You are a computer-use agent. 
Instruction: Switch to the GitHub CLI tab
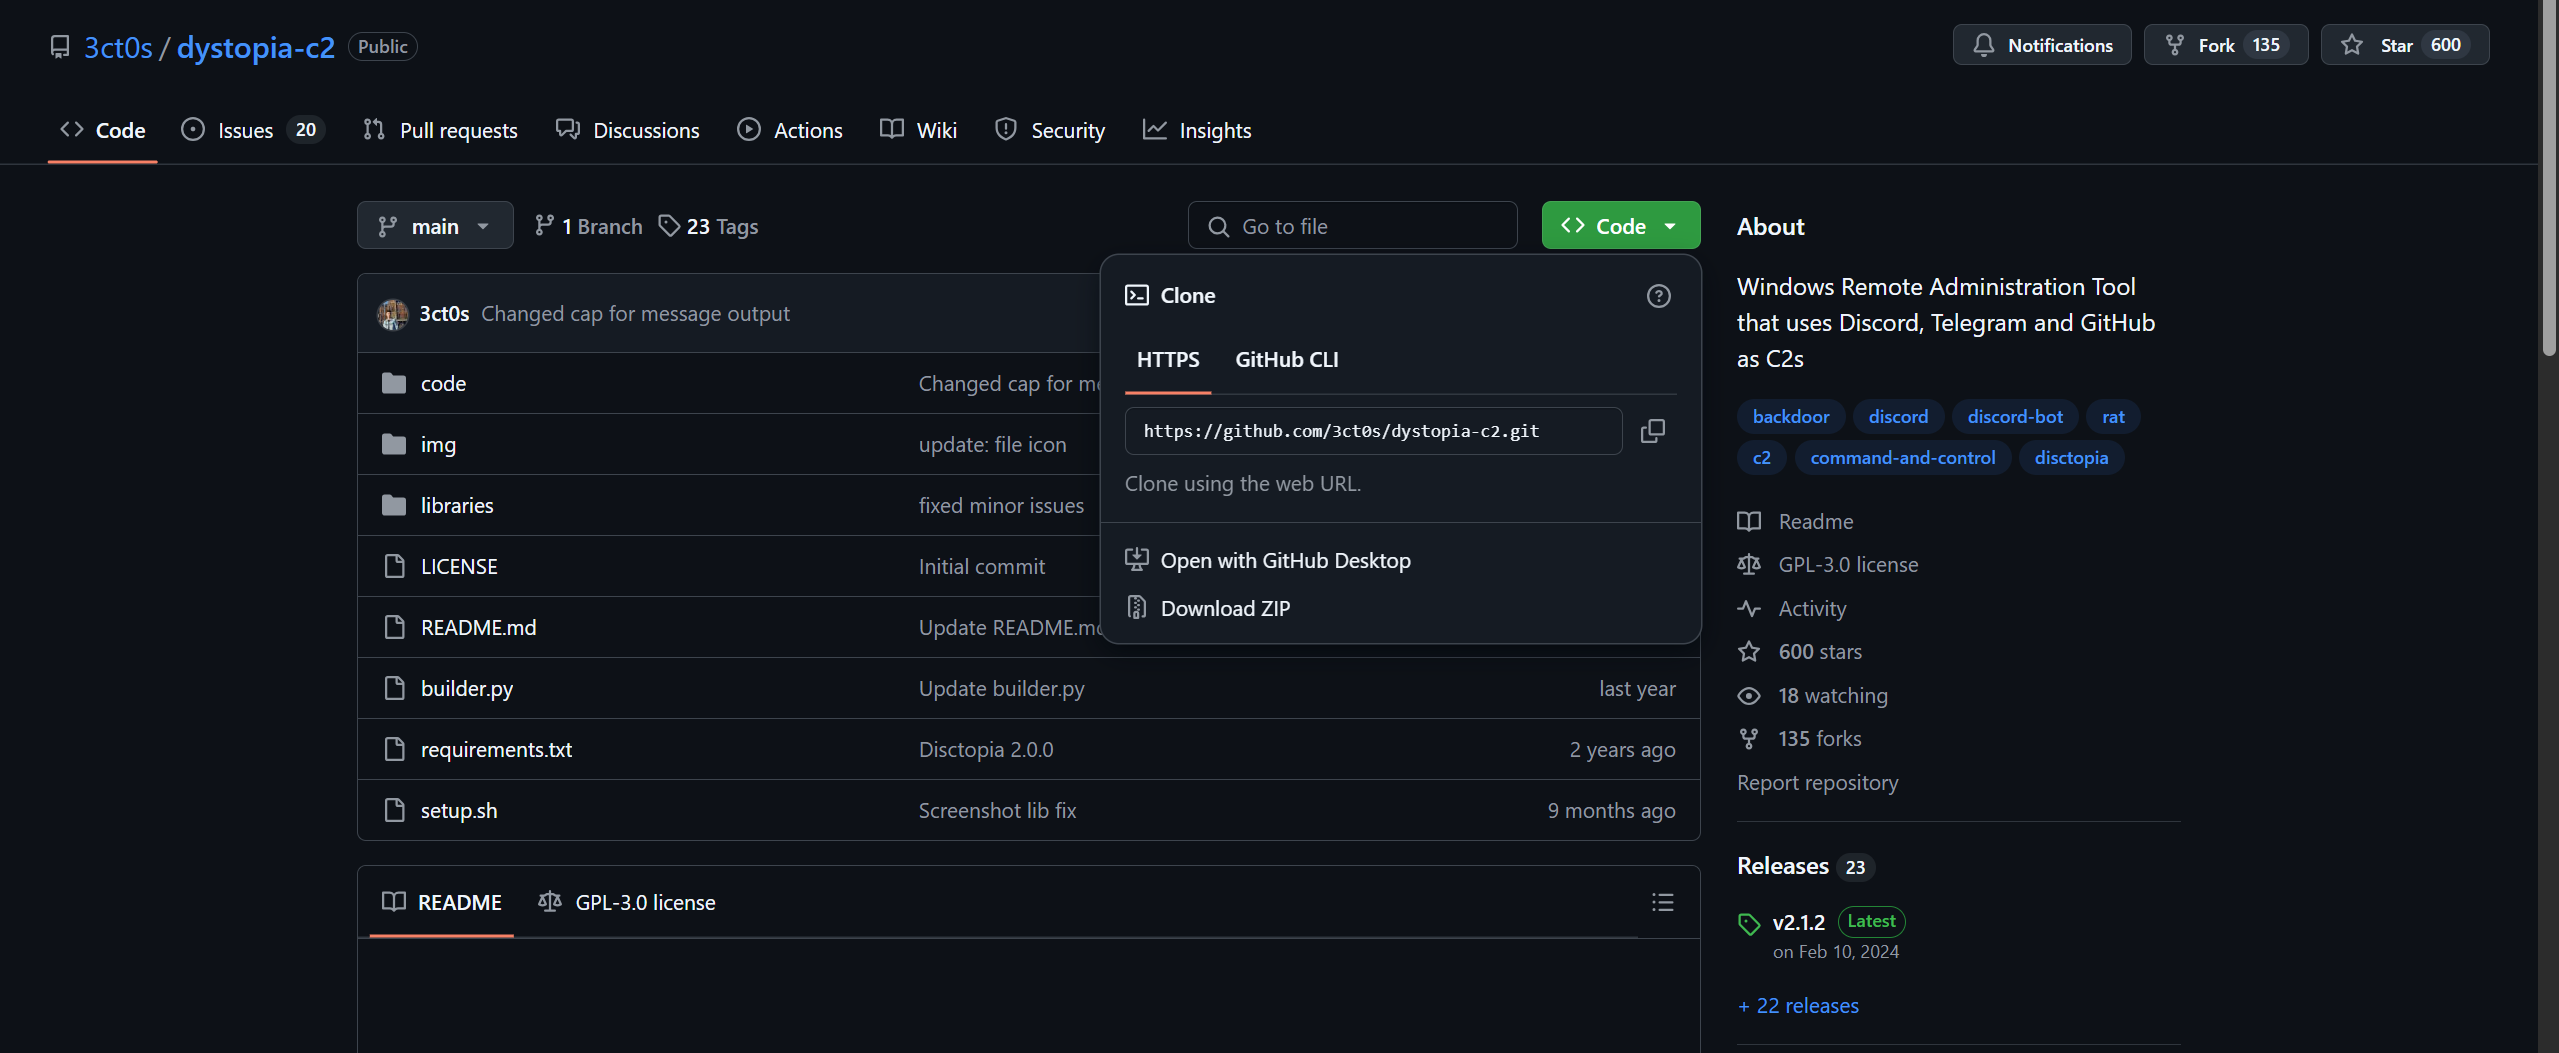1286,359
